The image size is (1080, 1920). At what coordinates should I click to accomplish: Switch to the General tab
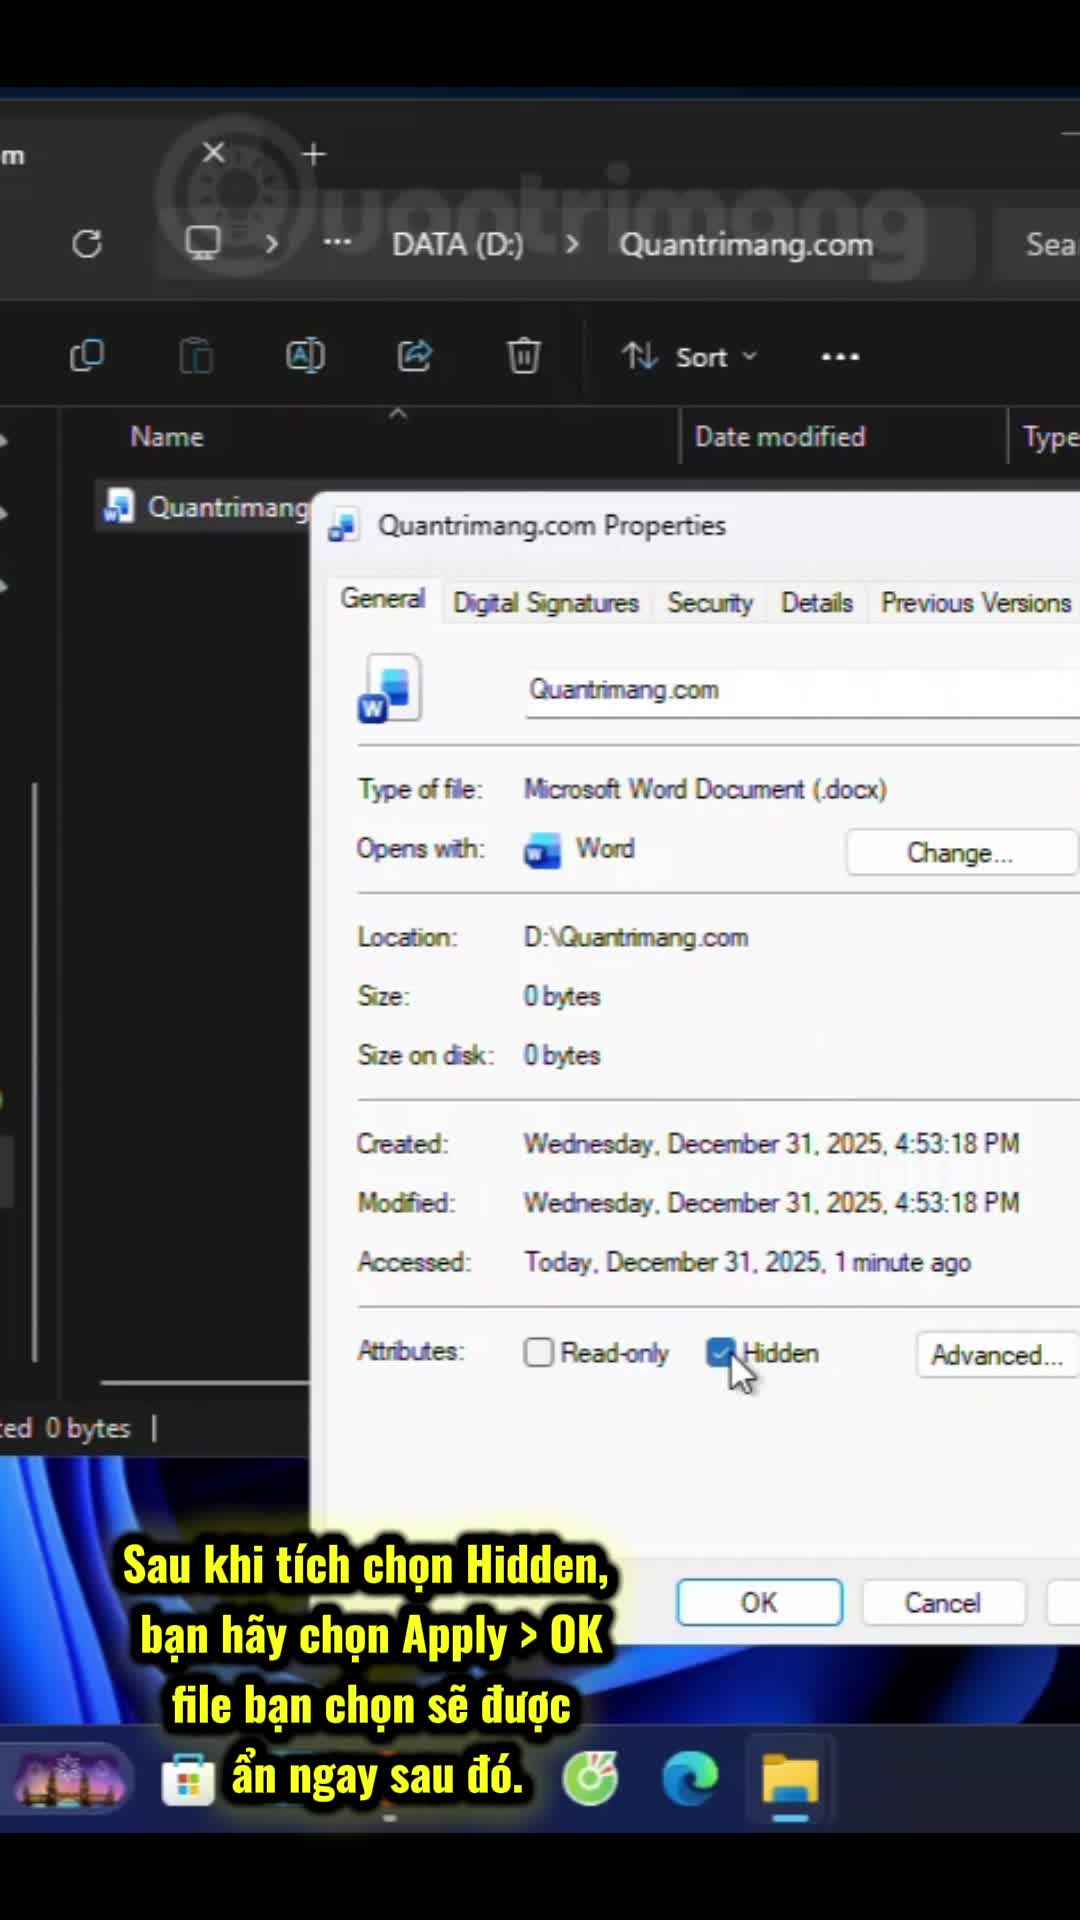(x=383, y=599)
